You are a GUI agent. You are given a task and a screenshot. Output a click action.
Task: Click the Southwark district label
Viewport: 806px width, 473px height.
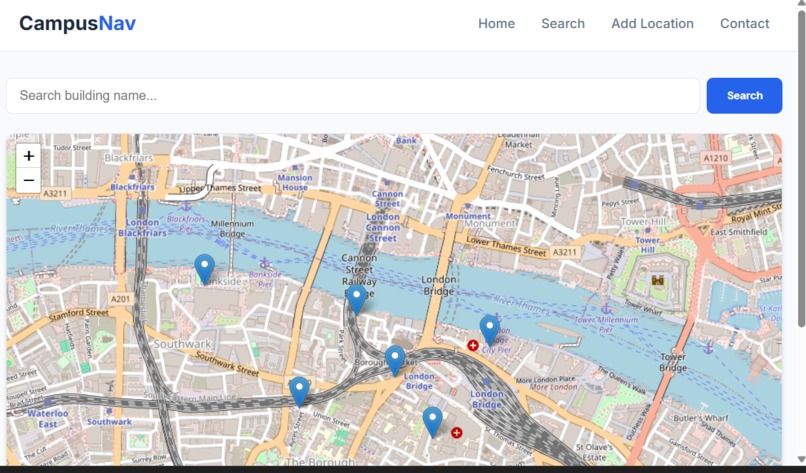(182, 344)
